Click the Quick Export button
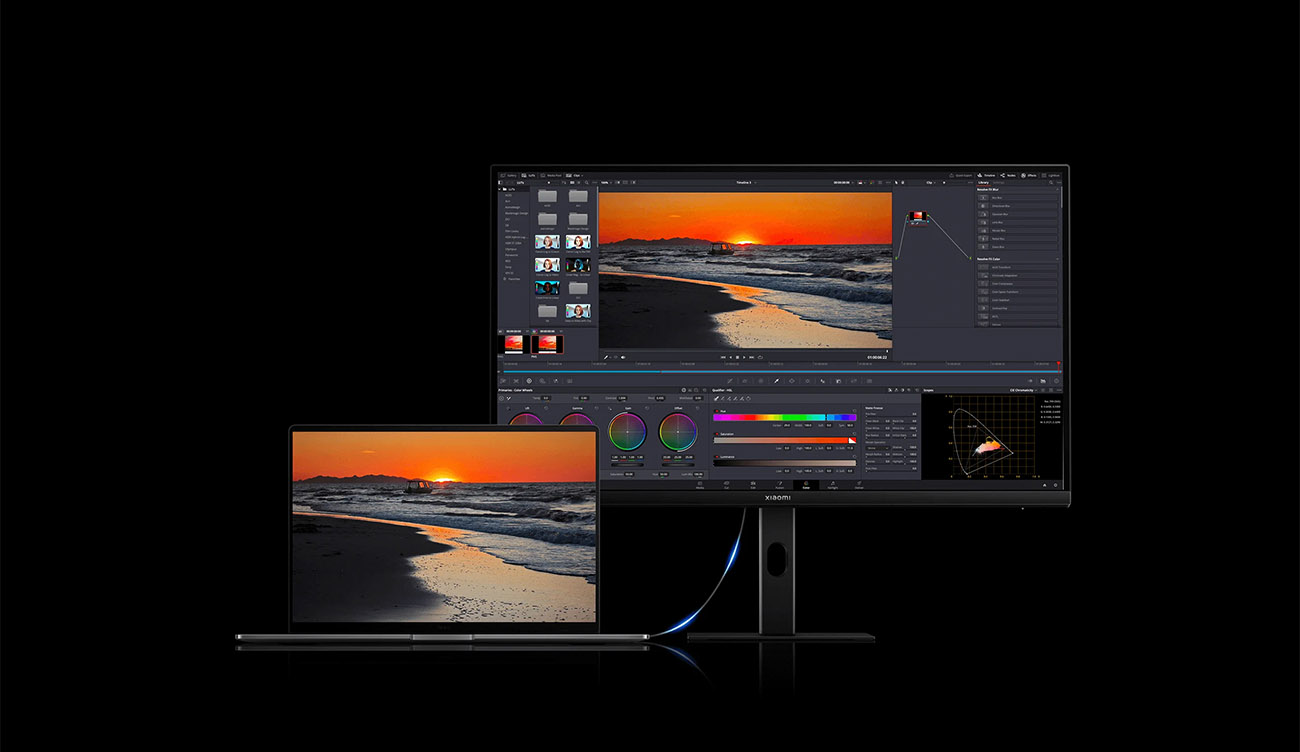The width and height of the screenshot is (1300, 752). [963, 175]
